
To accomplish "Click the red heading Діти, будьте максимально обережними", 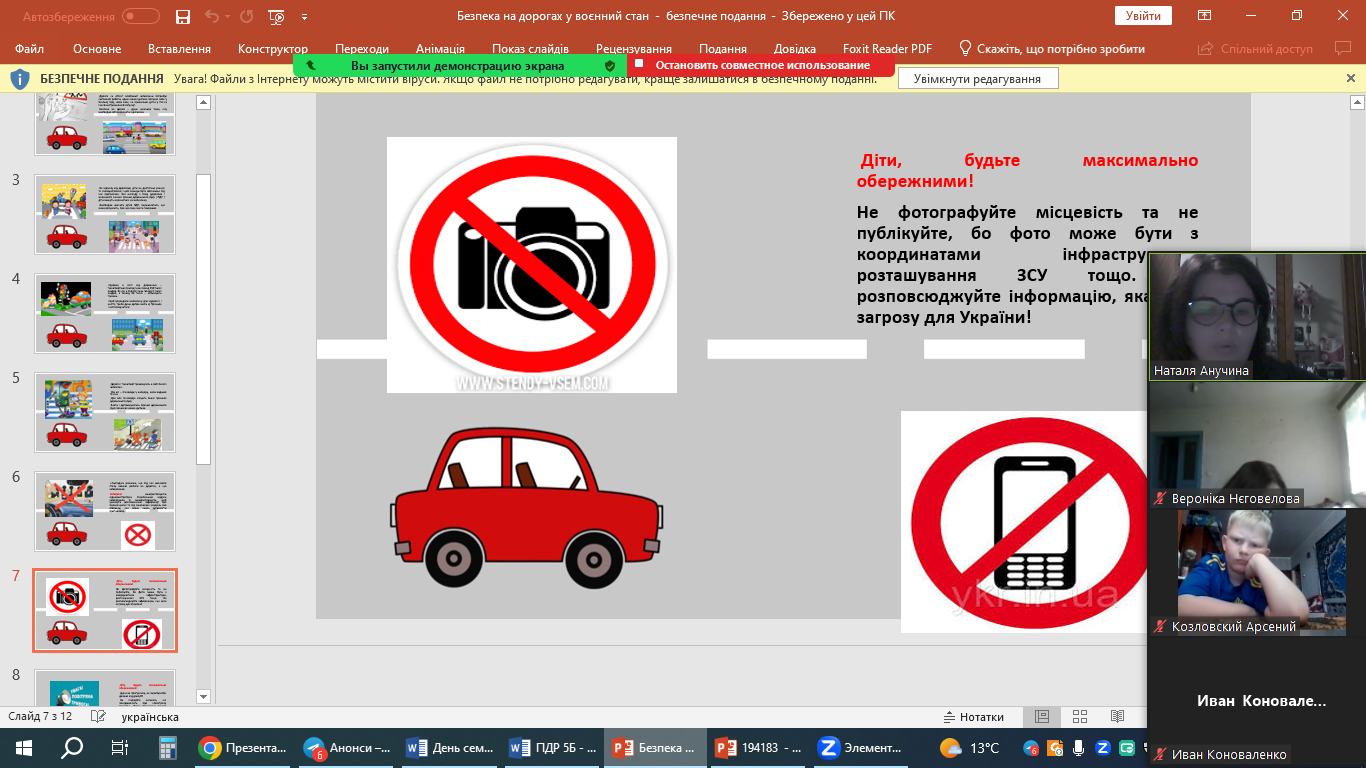I will (x=1027, y=171).
